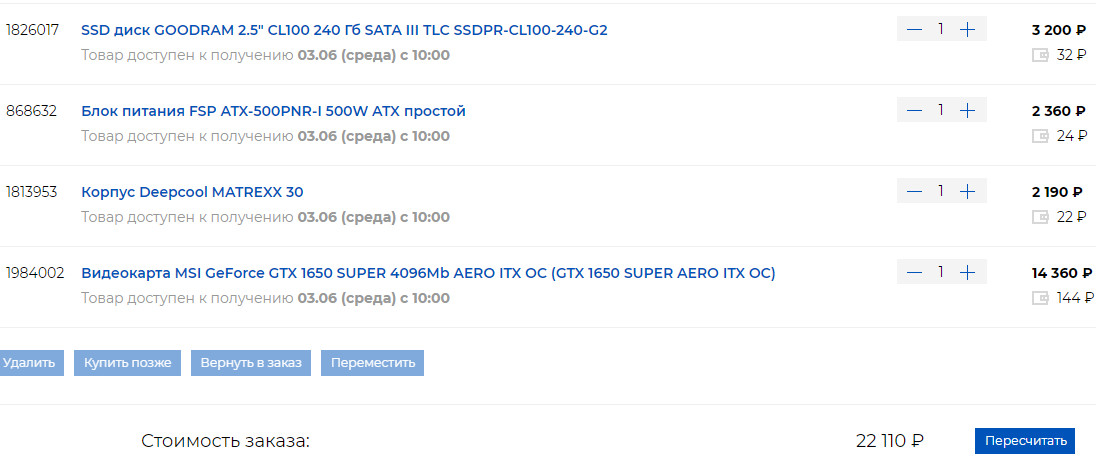Decrease quantity of MSI GTX 1650 videocard
This screenshot has width=1096, height=464.
[x=914, y=272]
